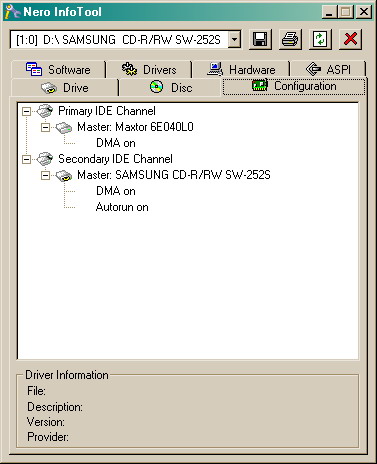Collapse the Primary IDE Channel node

click(26, 111)
